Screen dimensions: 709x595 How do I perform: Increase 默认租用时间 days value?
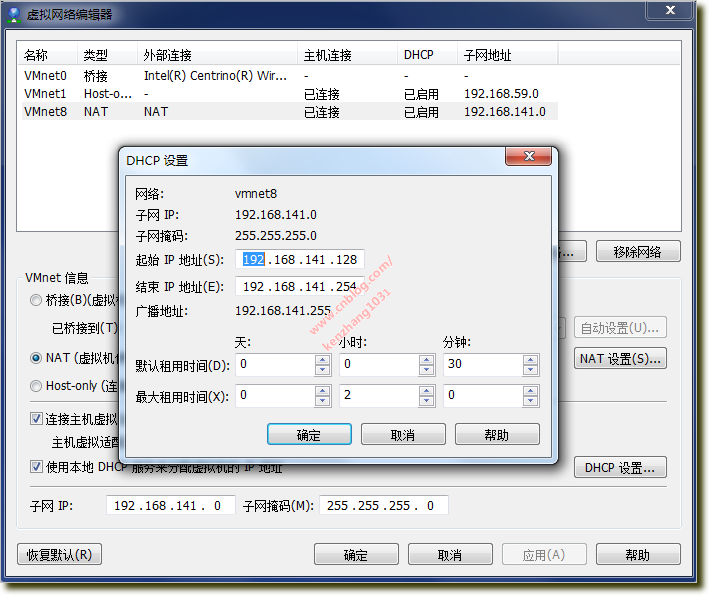coord(322,360)
